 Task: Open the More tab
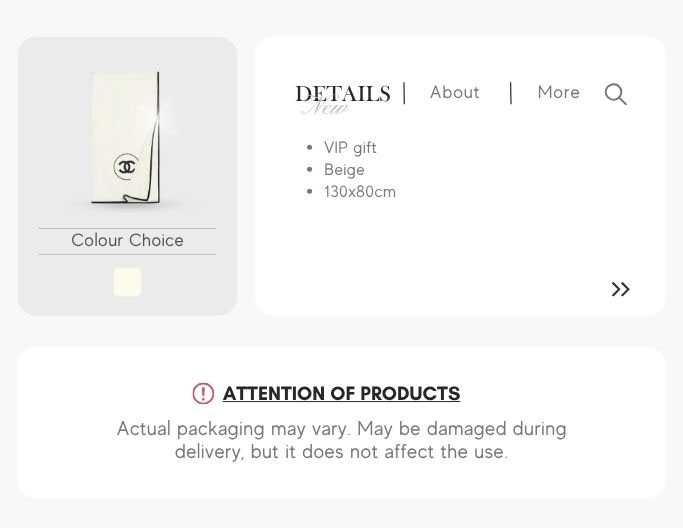pos(558,92)
